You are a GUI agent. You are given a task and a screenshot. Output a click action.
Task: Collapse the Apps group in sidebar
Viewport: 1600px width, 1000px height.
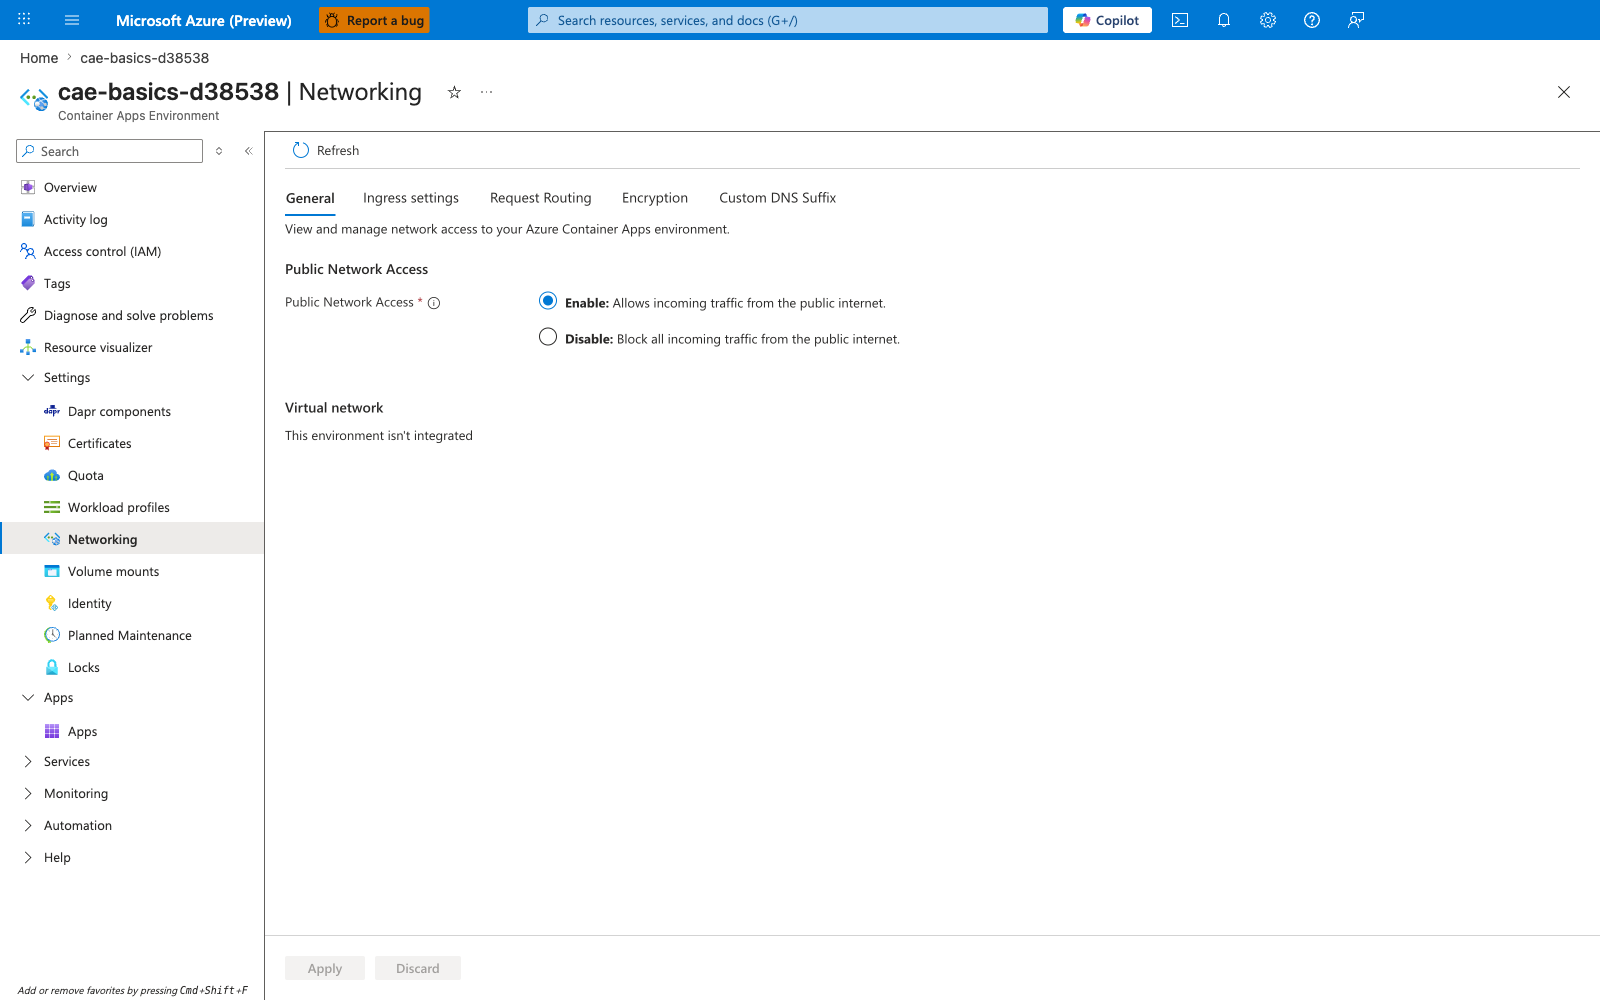point(28,697)
